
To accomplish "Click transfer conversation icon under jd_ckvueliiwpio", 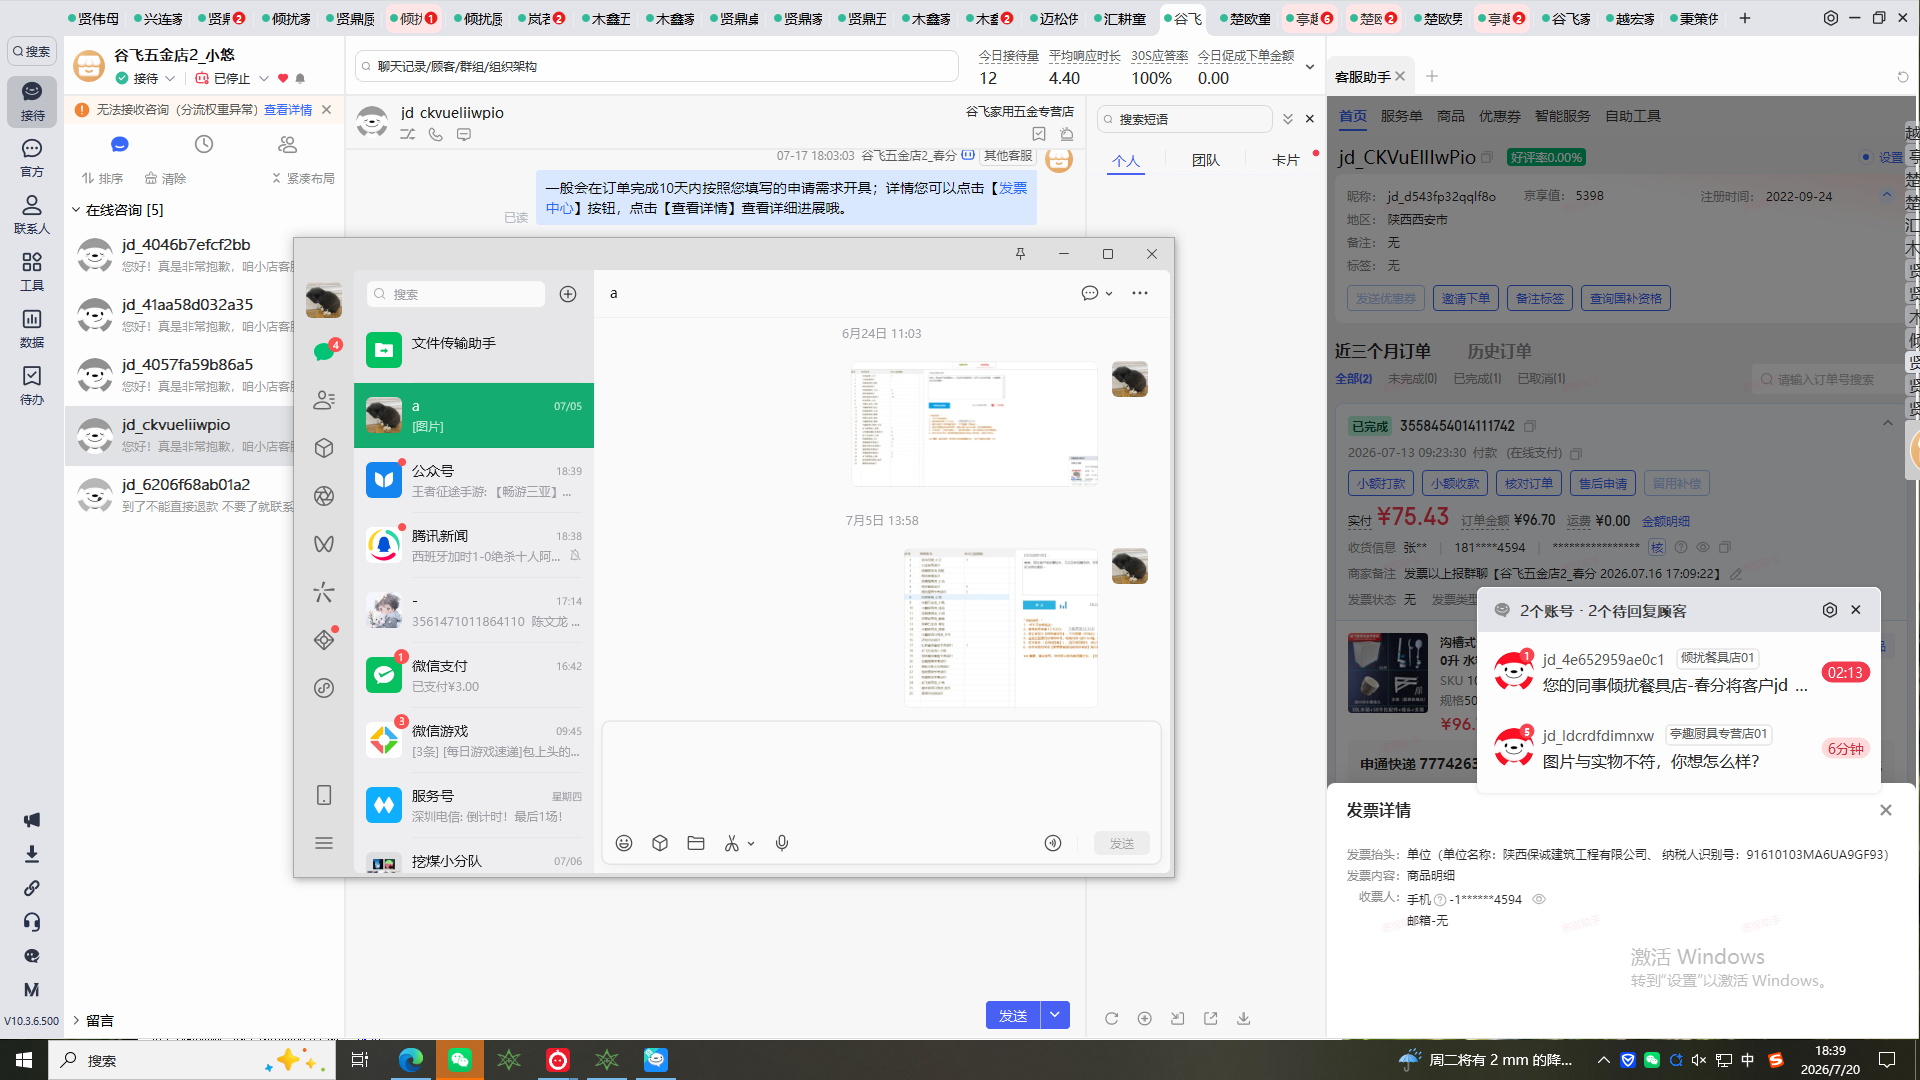I will 408,134.
